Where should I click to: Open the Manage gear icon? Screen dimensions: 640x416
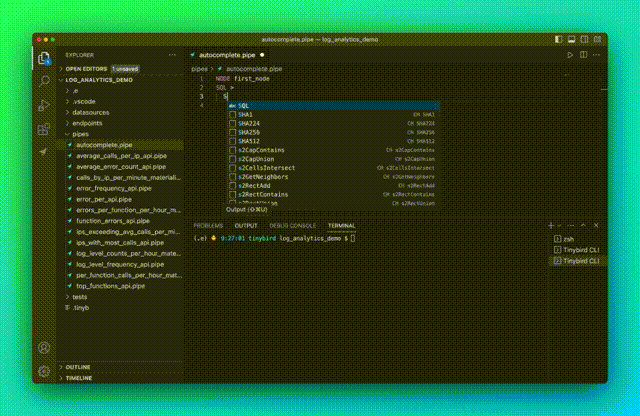click(x=44, y=371)
